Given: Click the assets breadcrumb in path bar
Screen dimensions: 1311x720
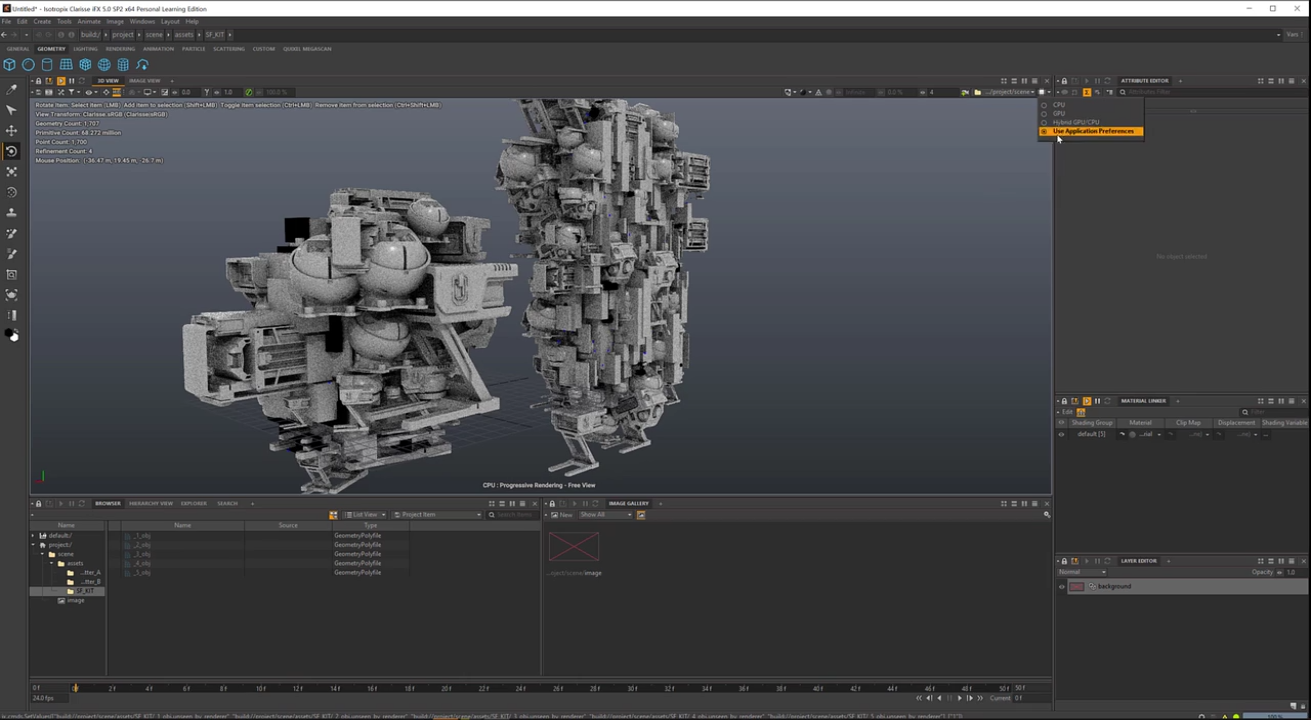Looking at the screenshot, I should (x=184, y=34).
